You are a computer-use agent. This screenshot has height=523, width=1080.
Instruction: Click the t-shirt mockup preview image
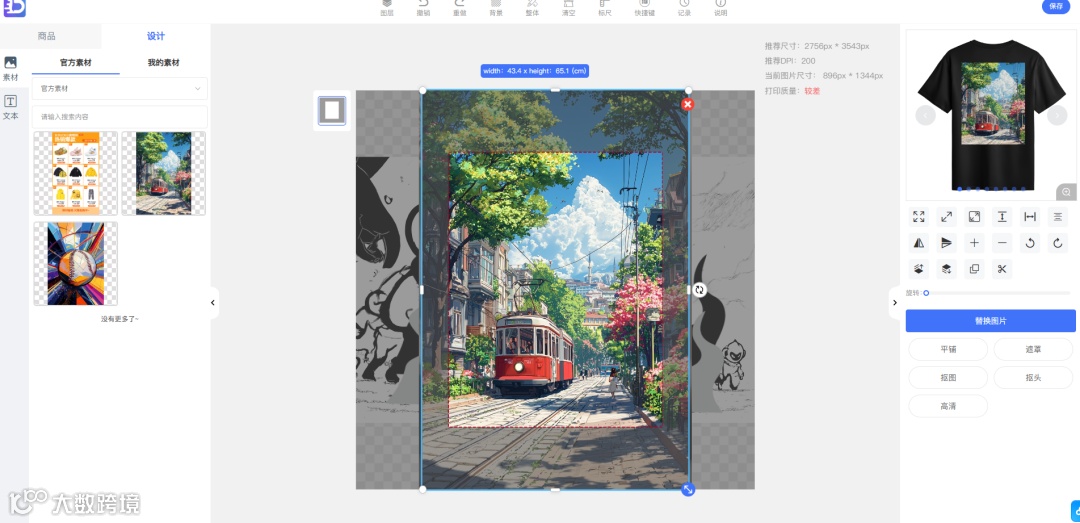[991, 114]
